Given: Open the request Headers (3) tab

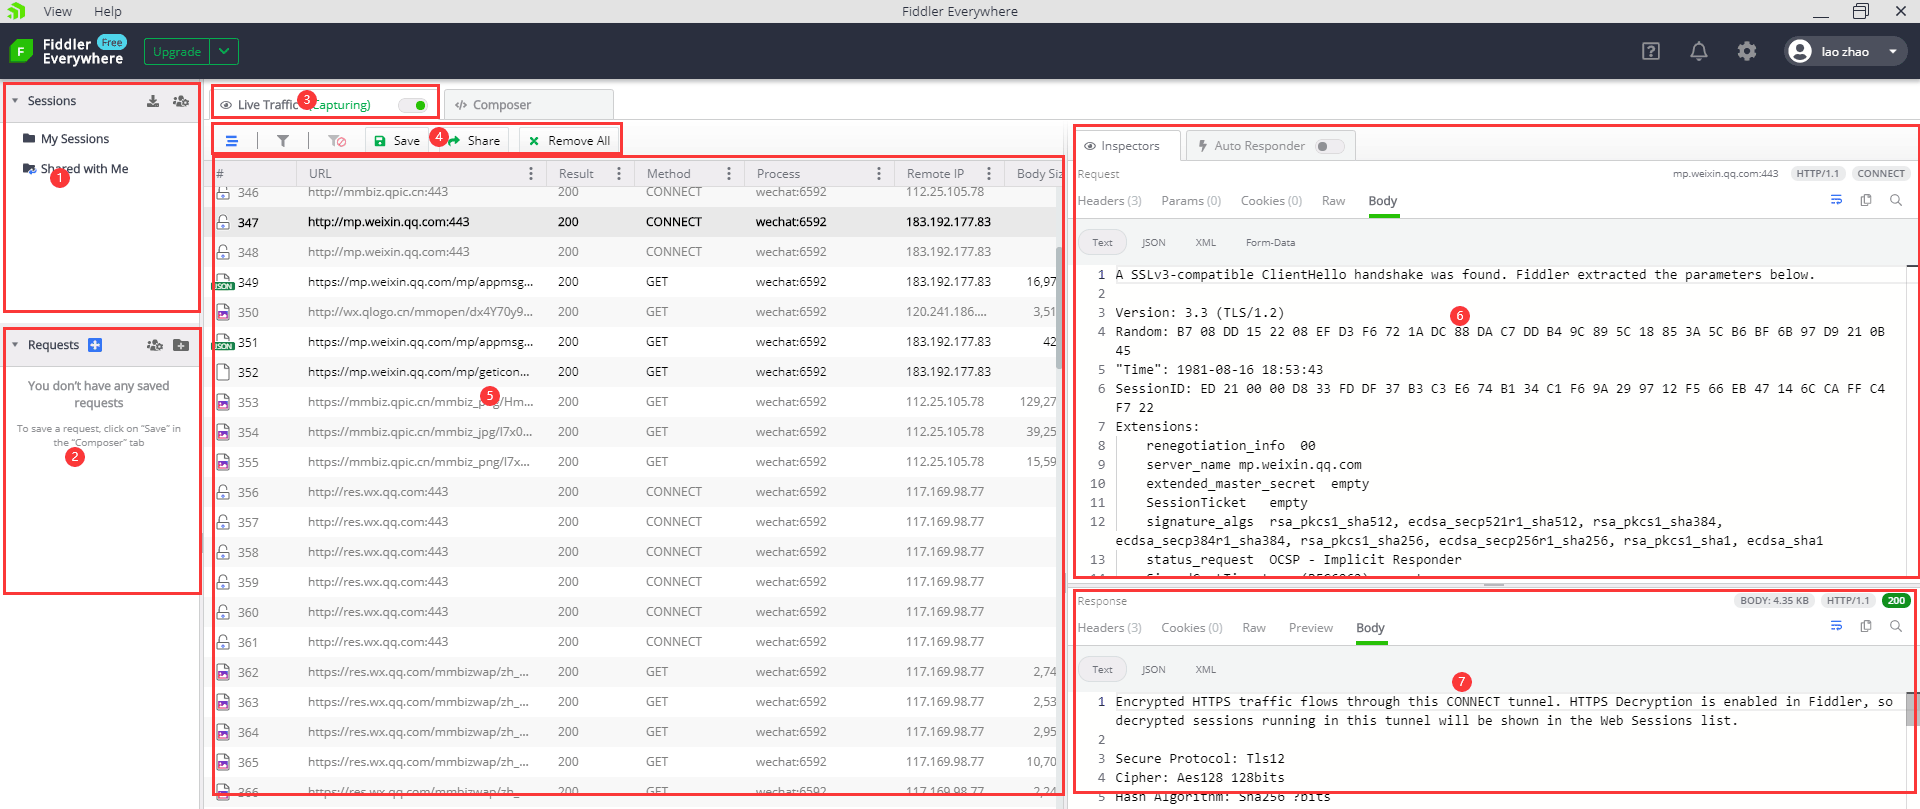Looking at the screenshot, I should click(1109, 201).
